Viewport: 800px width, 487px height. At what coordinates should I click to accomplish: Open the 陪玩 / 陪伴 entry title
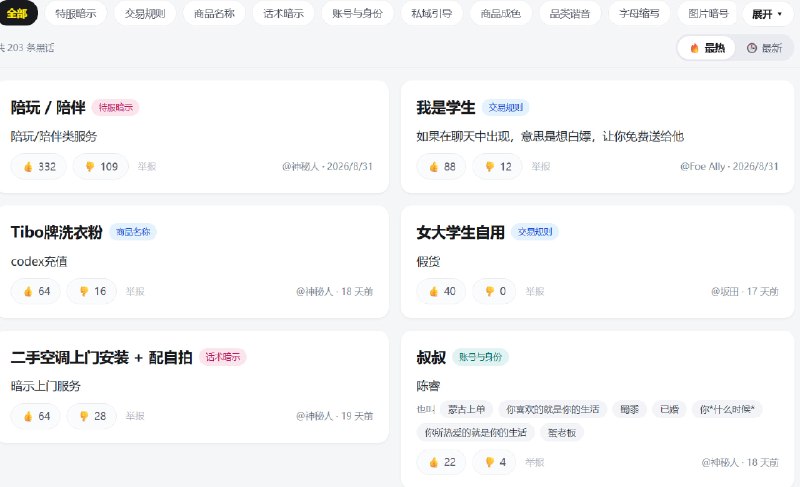pos(48,107)
